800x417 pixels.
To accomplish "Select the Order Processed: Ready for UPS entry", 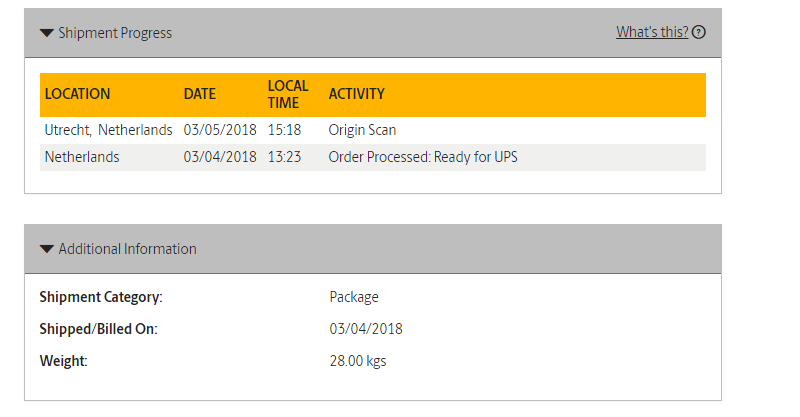I will (423, 157).
